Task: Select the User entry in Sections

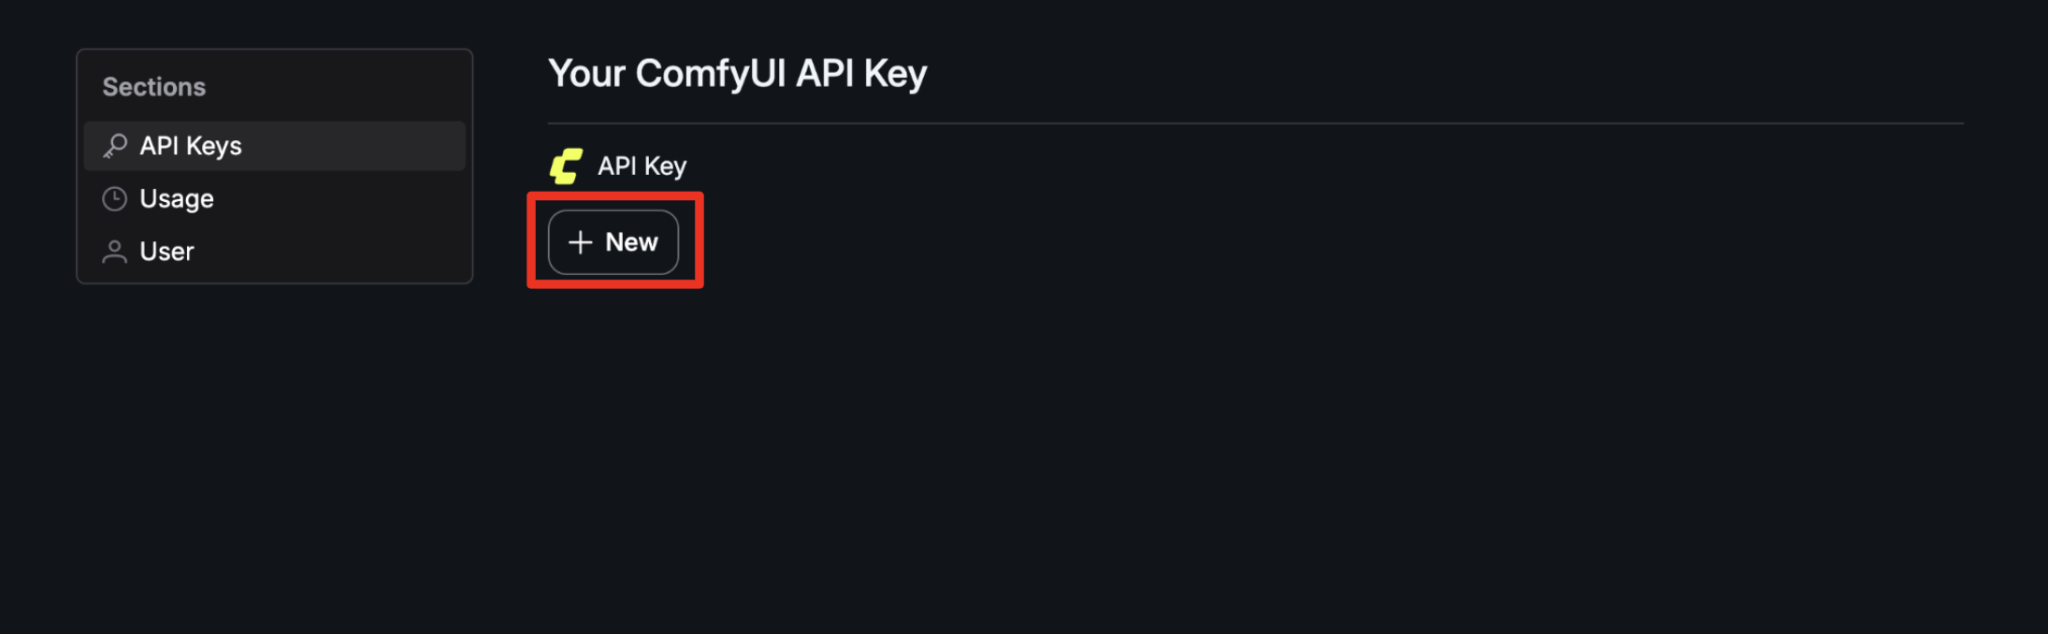Action: (166, 251)
